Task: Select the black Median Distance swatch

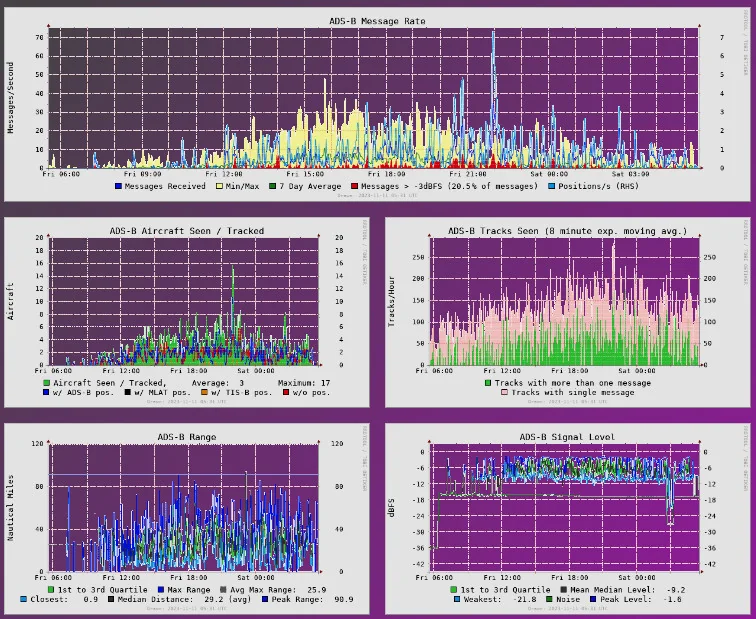Action: click(x=110, y=599)
